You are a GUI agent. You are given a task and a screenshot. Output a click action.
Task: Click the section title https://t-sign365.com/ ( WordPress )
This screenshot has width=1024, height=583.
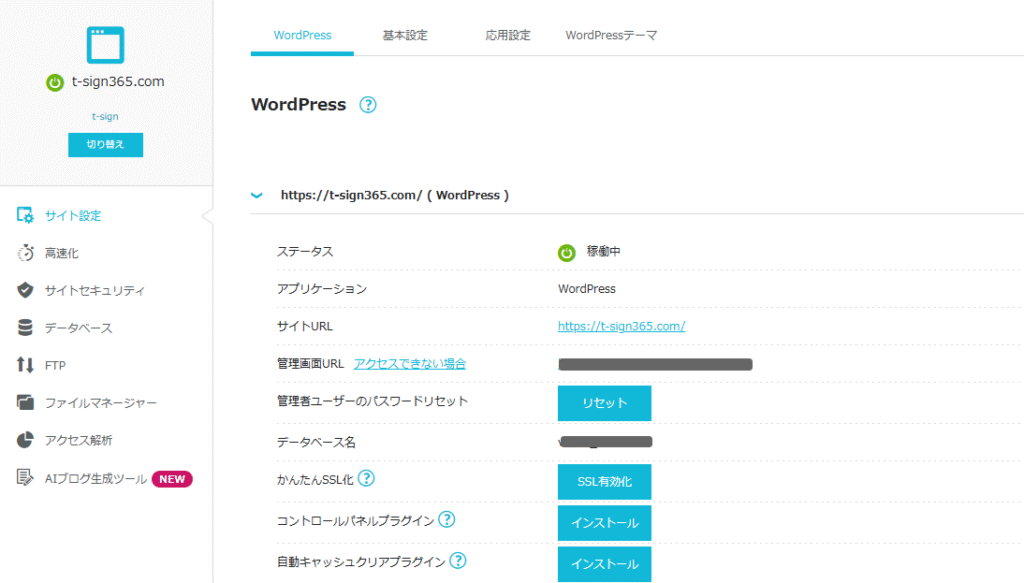(394, 195)
